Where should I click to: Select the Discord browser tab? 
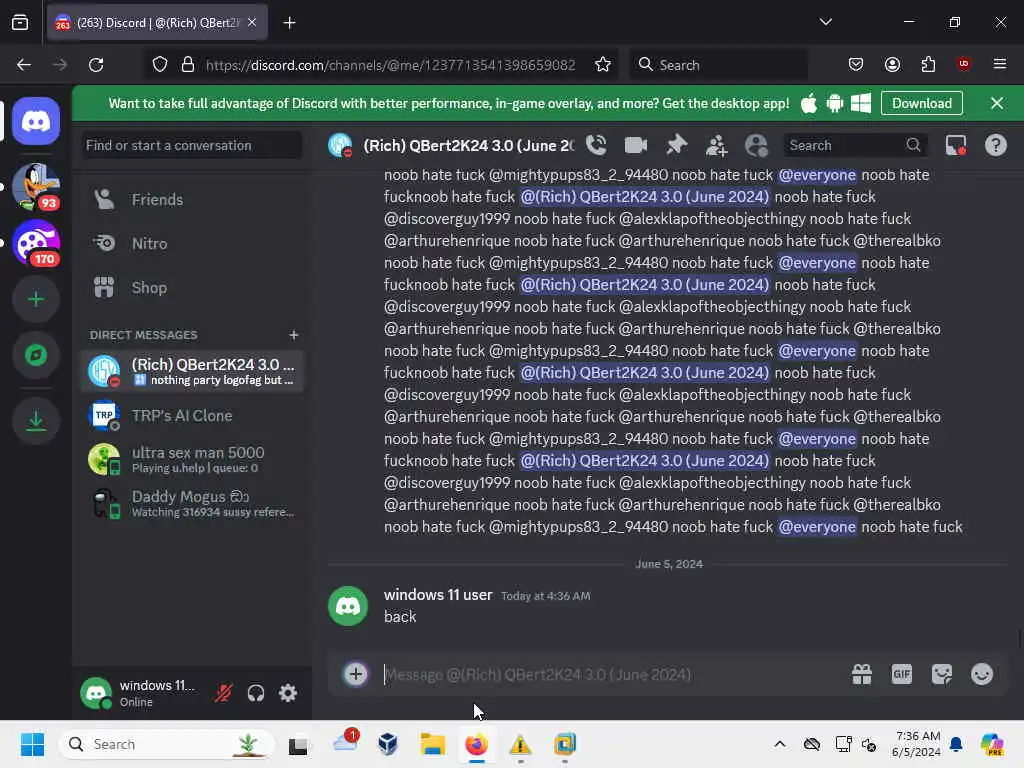[x=157, y=23]
